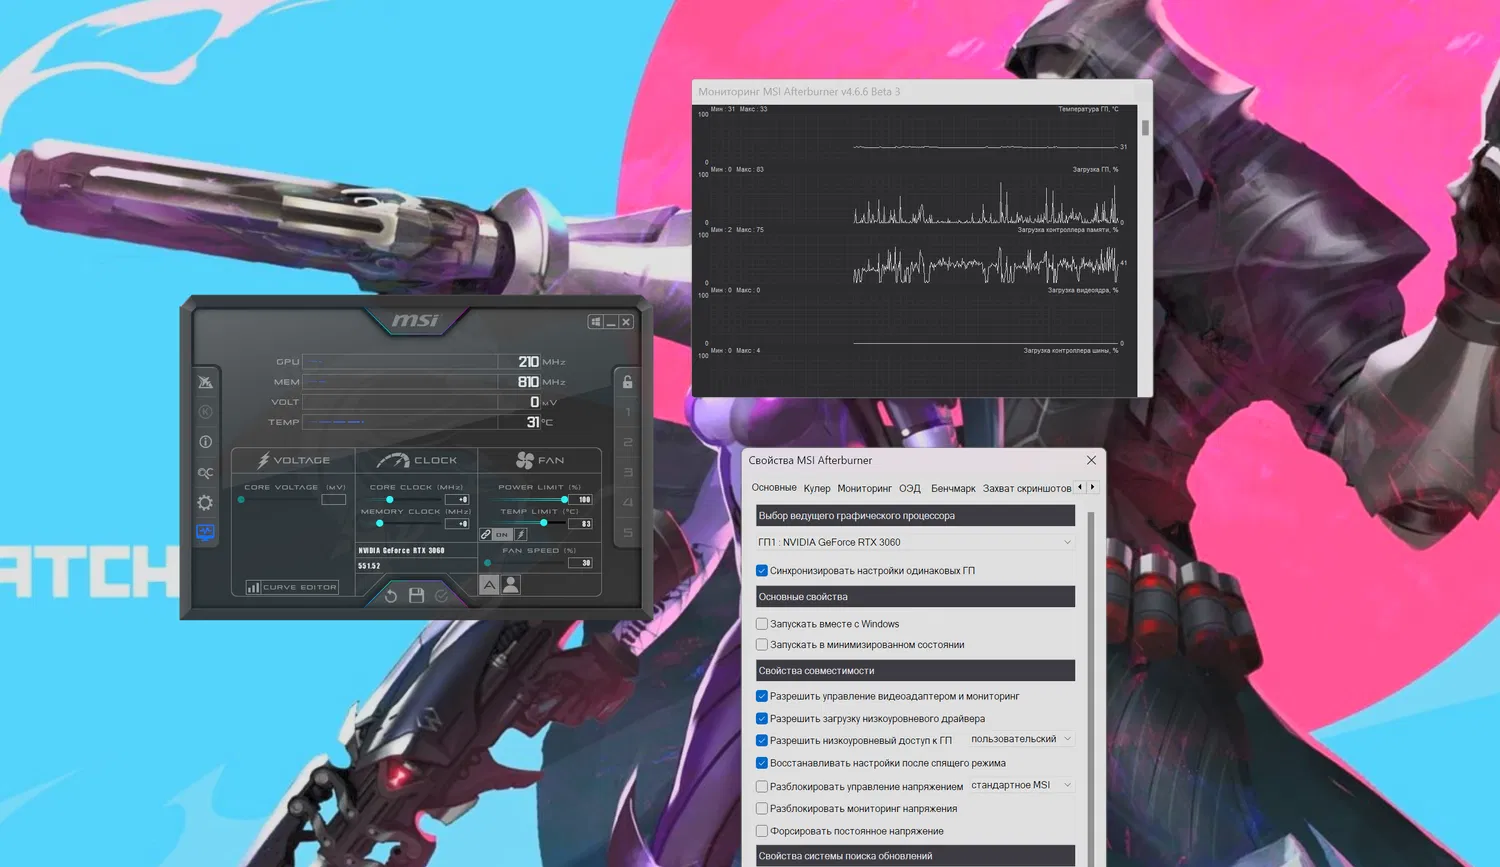
Task: Open the 'стандартное MSI' voltage dropdown
Action: tap(1021, 785)
